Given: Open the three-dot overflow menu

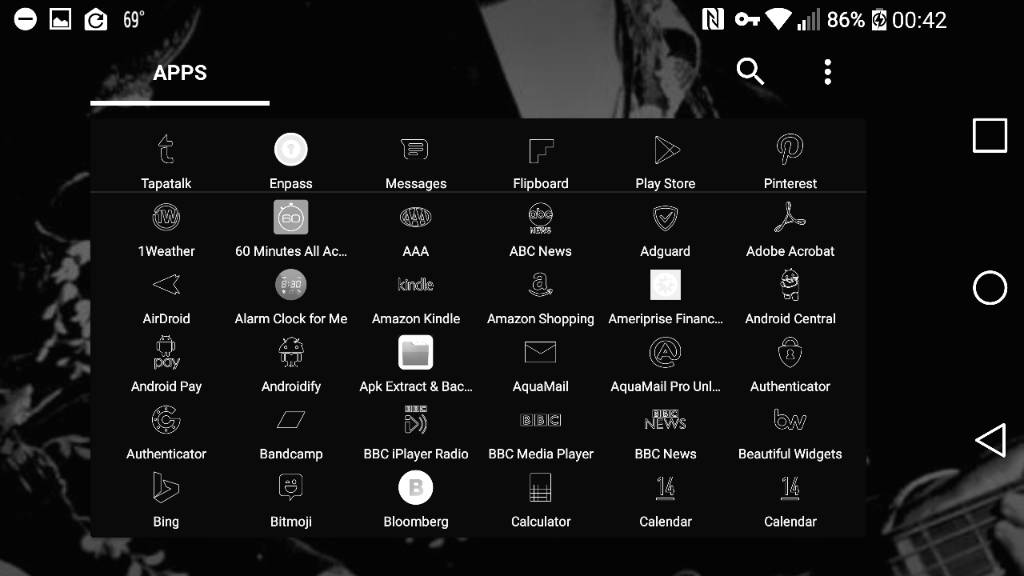Looking at the screenshot, I should pyautogui.click(x=827, y=72).
